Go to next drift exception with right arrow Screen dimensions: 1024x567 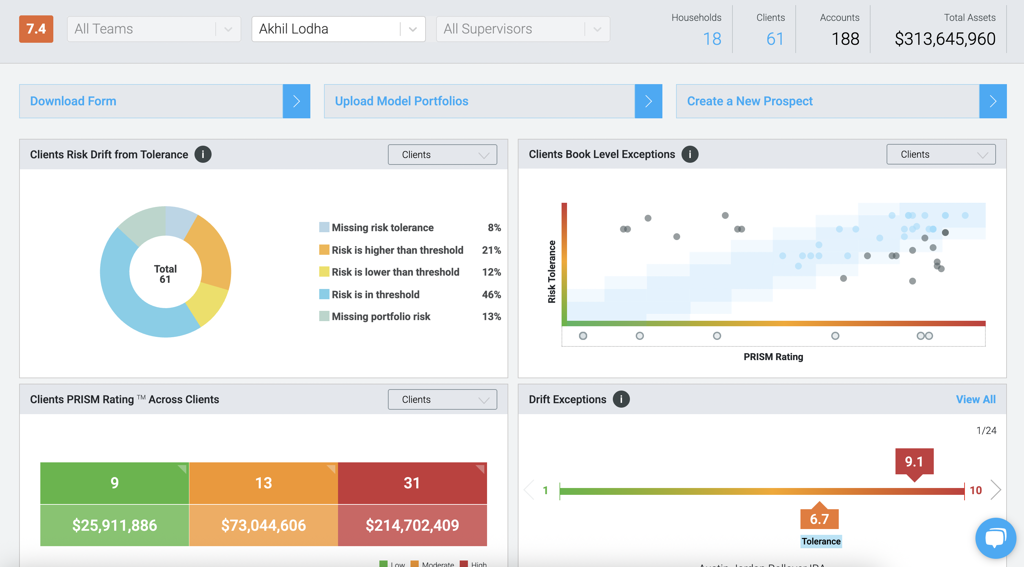pyautogui.click(x=996, y=490)
